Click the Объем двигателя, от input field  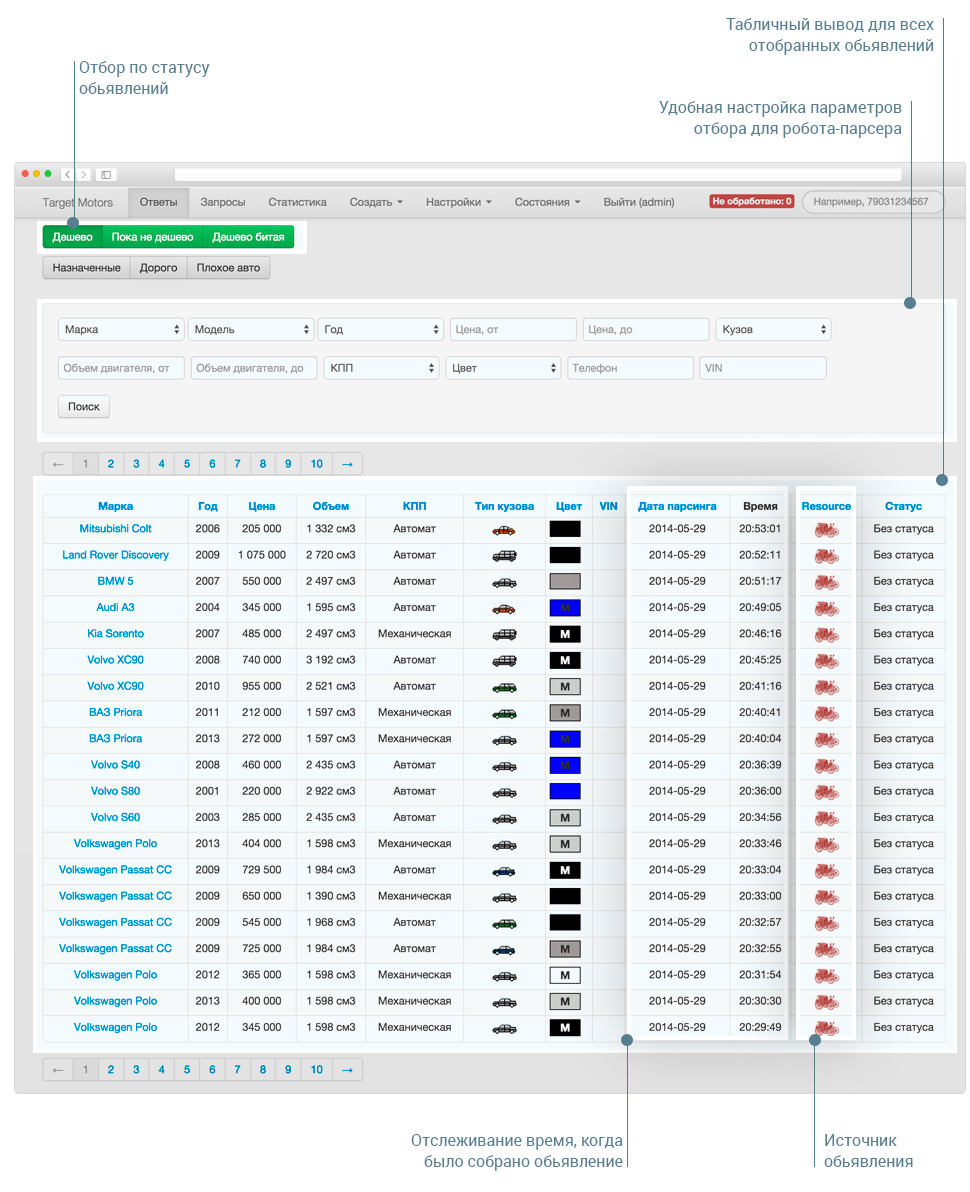121,368
